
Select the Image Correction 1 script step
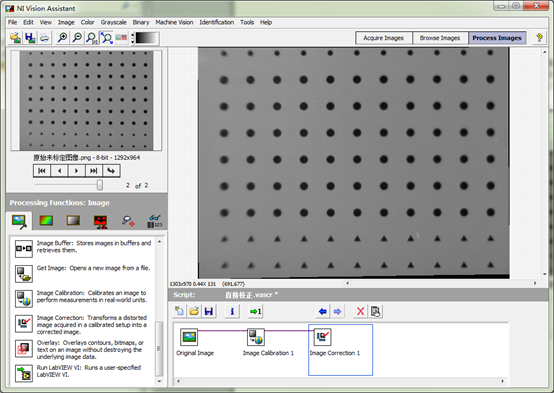coord(340,350)
